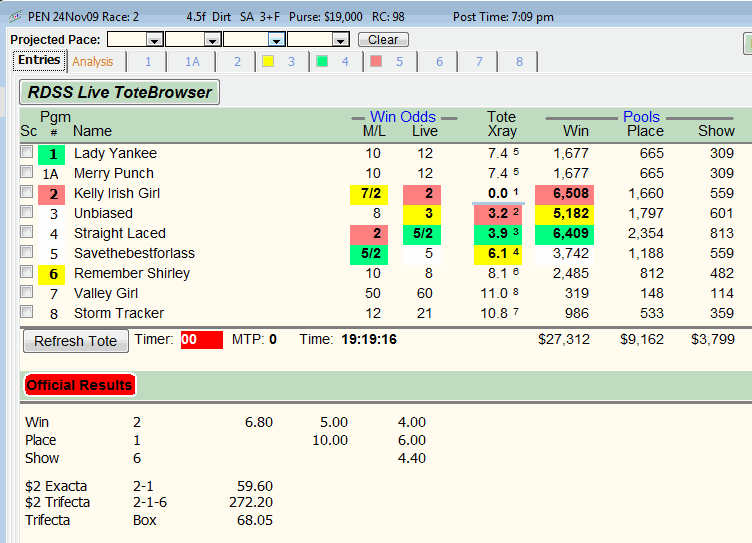The image size is (752, 543).
Task: Check the scratch box for Savethebestforlass
Action: click(26, 252)
